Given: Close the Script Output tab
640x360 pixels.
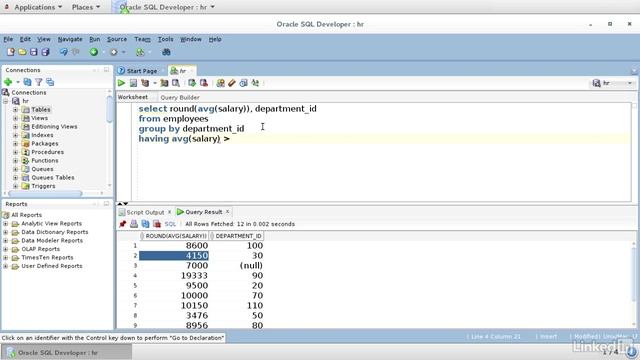Looking at the screenshot, I should click(169, 212).
